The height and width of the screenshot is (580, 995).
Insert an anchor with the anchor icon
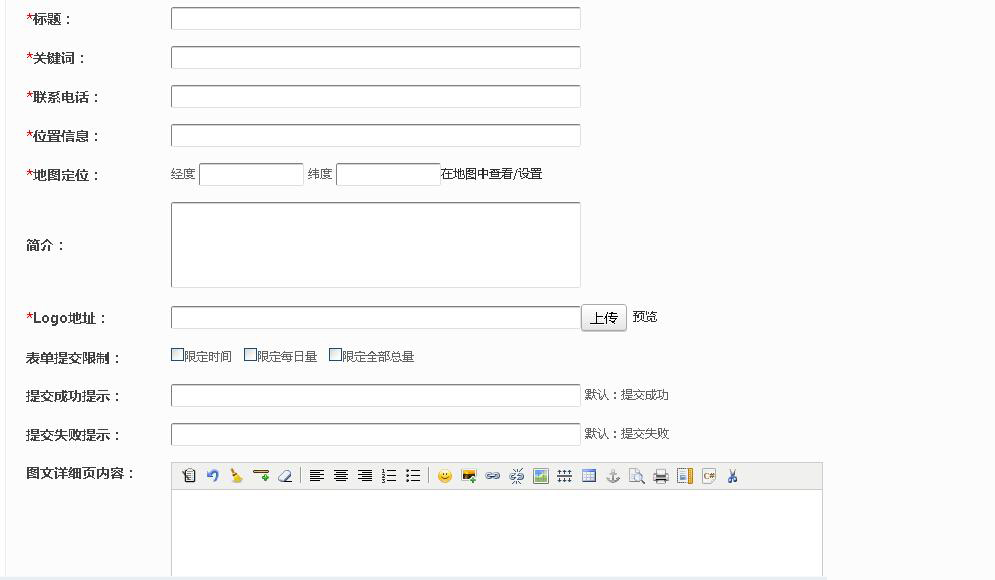pyautogui.click(x=613, y=476)
